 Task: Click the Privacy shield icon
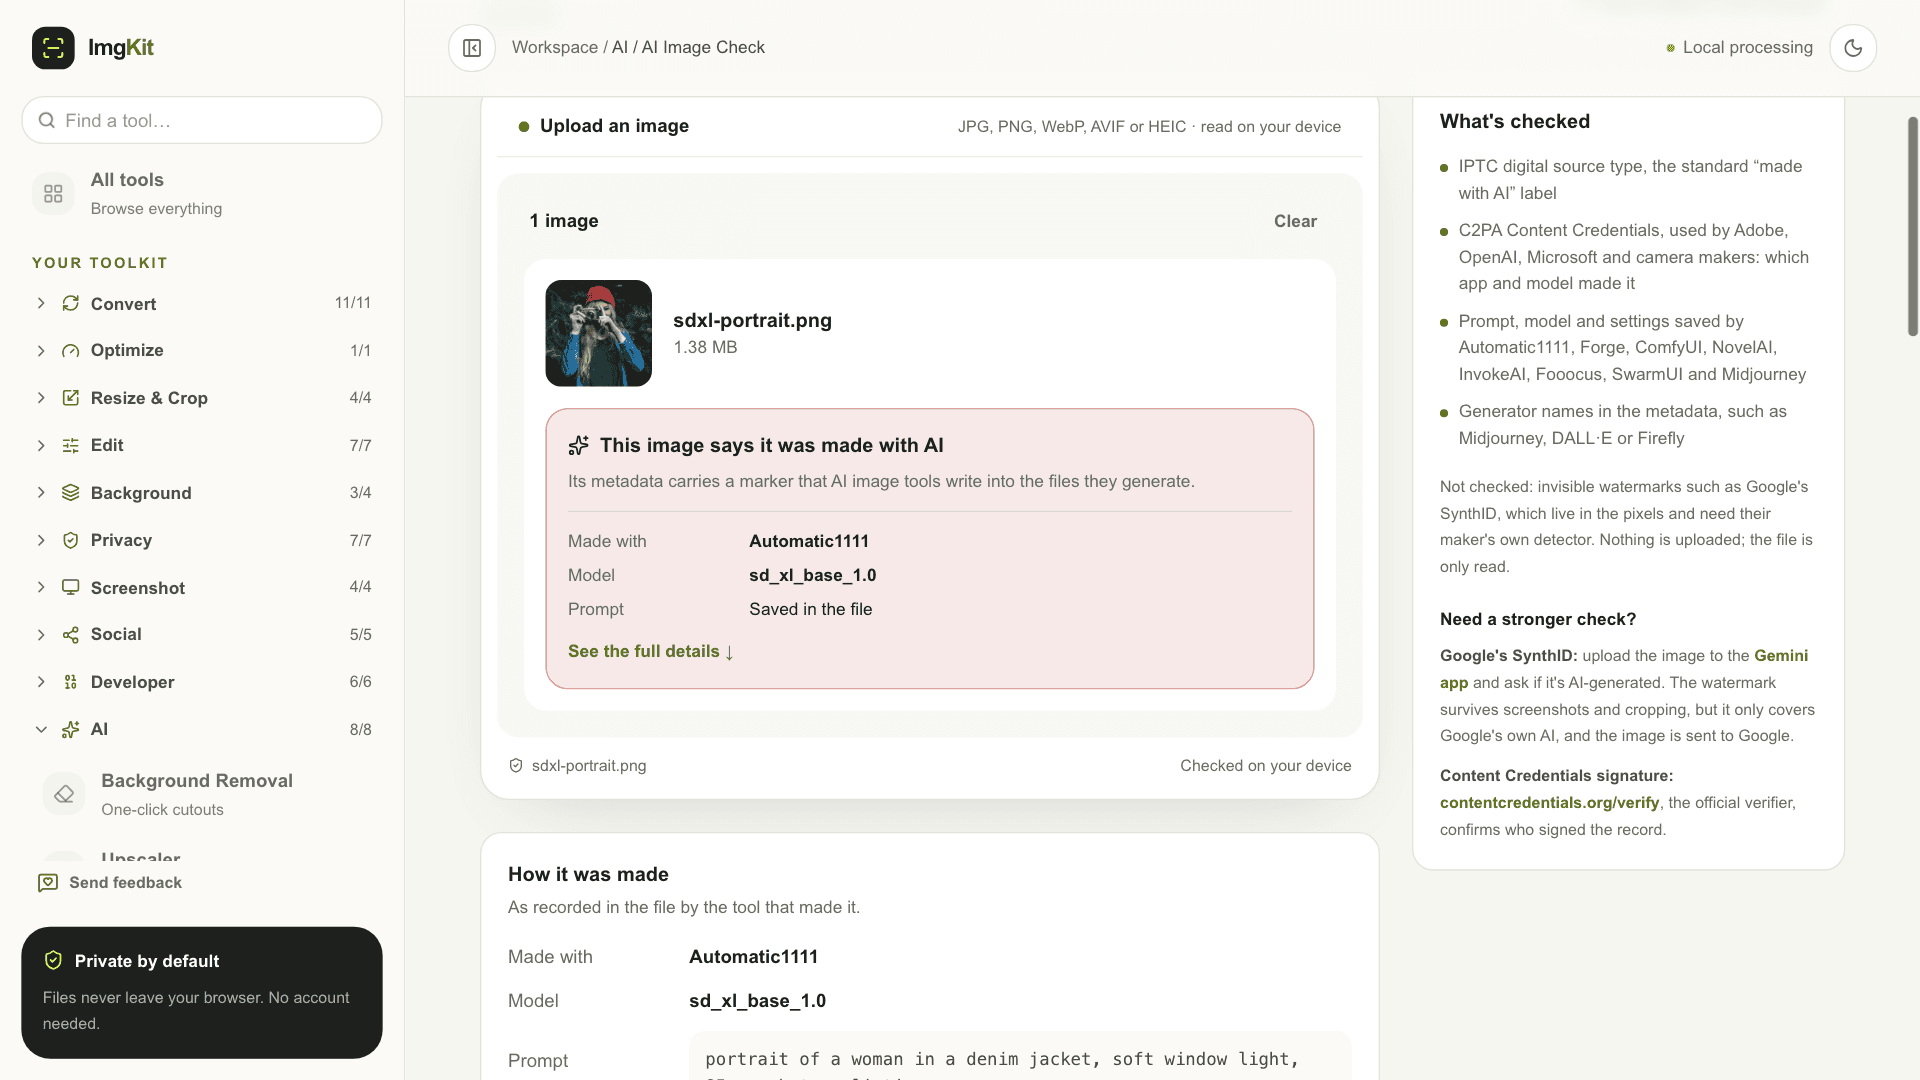pos(71,540)
